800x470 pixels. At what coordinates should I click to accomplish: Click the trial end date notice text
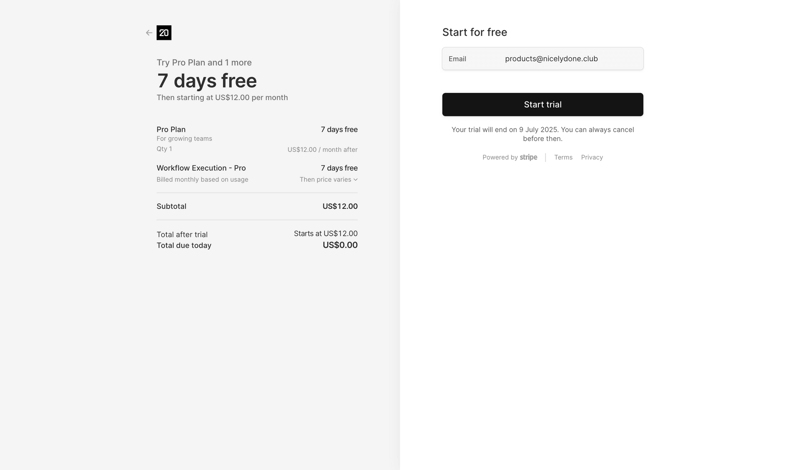click(x=542, y=134)
